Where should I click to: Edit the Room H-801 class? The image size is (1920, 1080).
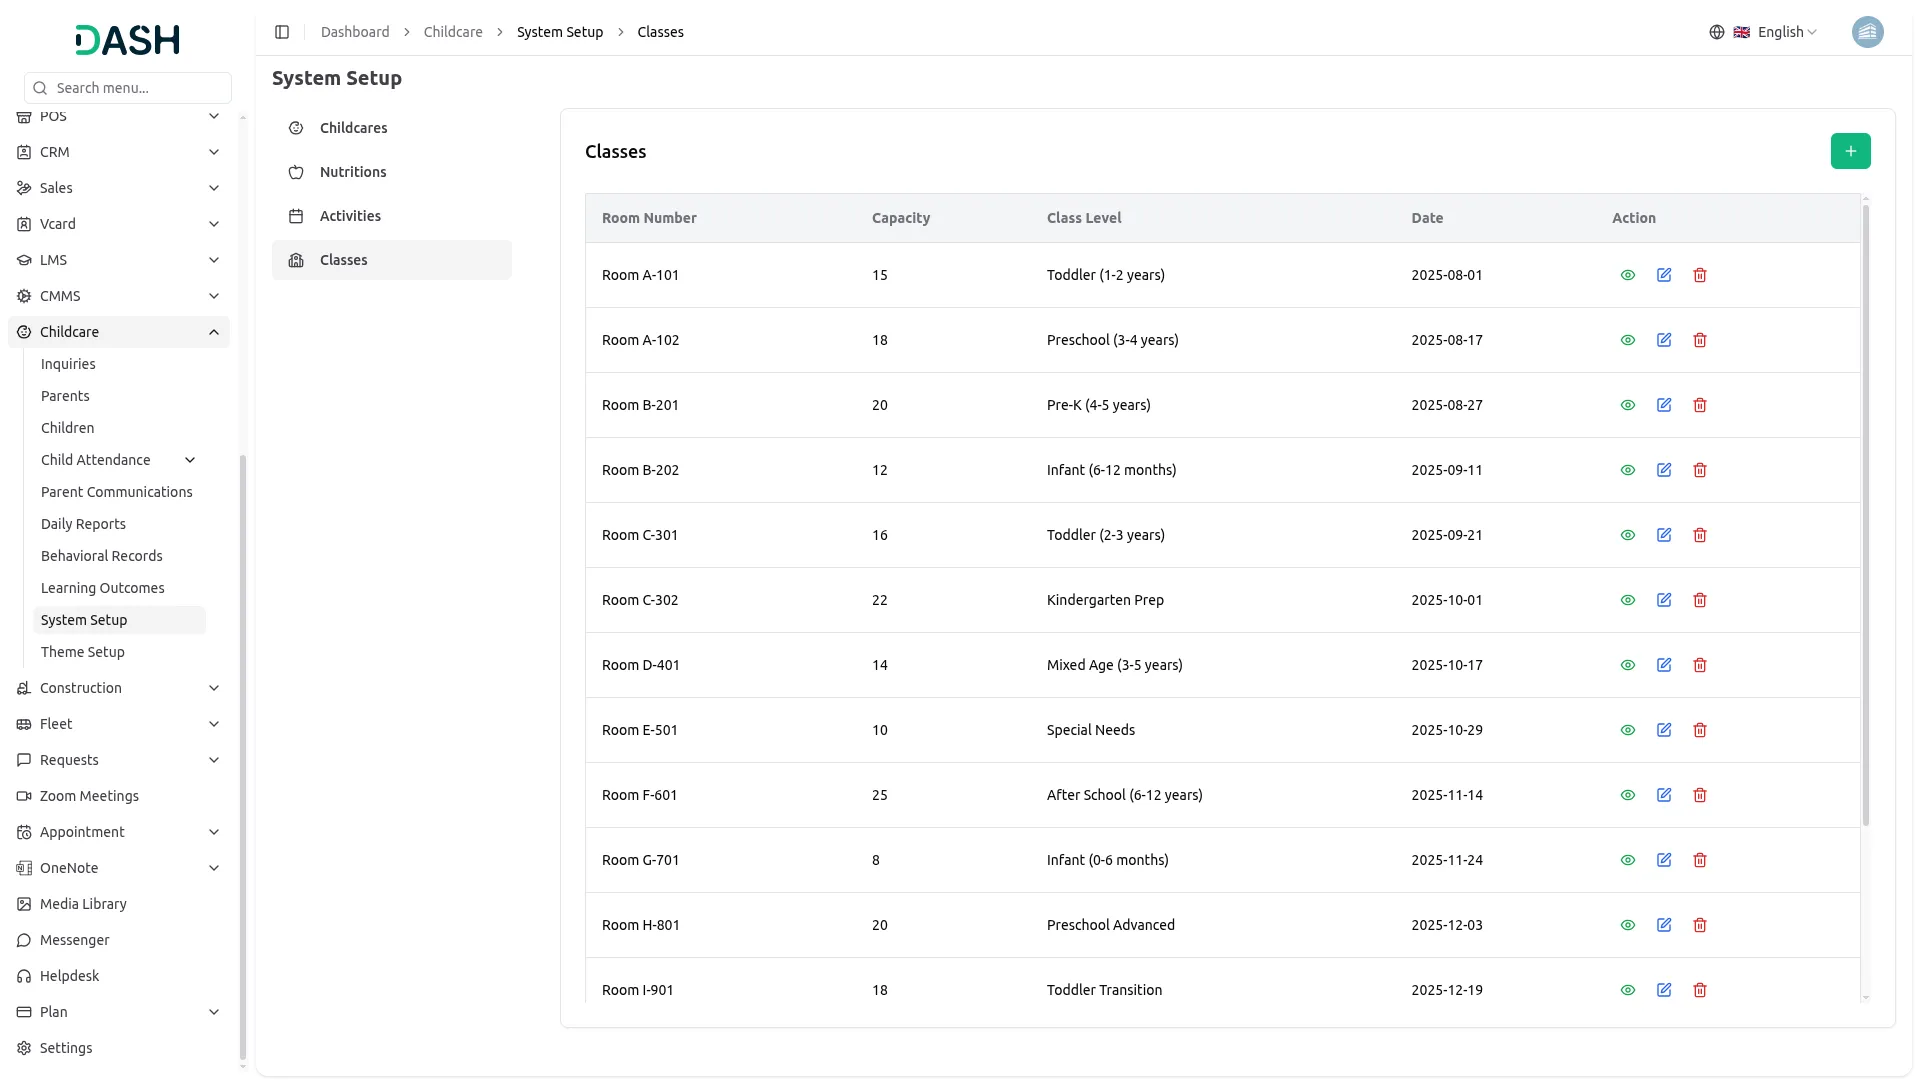(1664, 925)
